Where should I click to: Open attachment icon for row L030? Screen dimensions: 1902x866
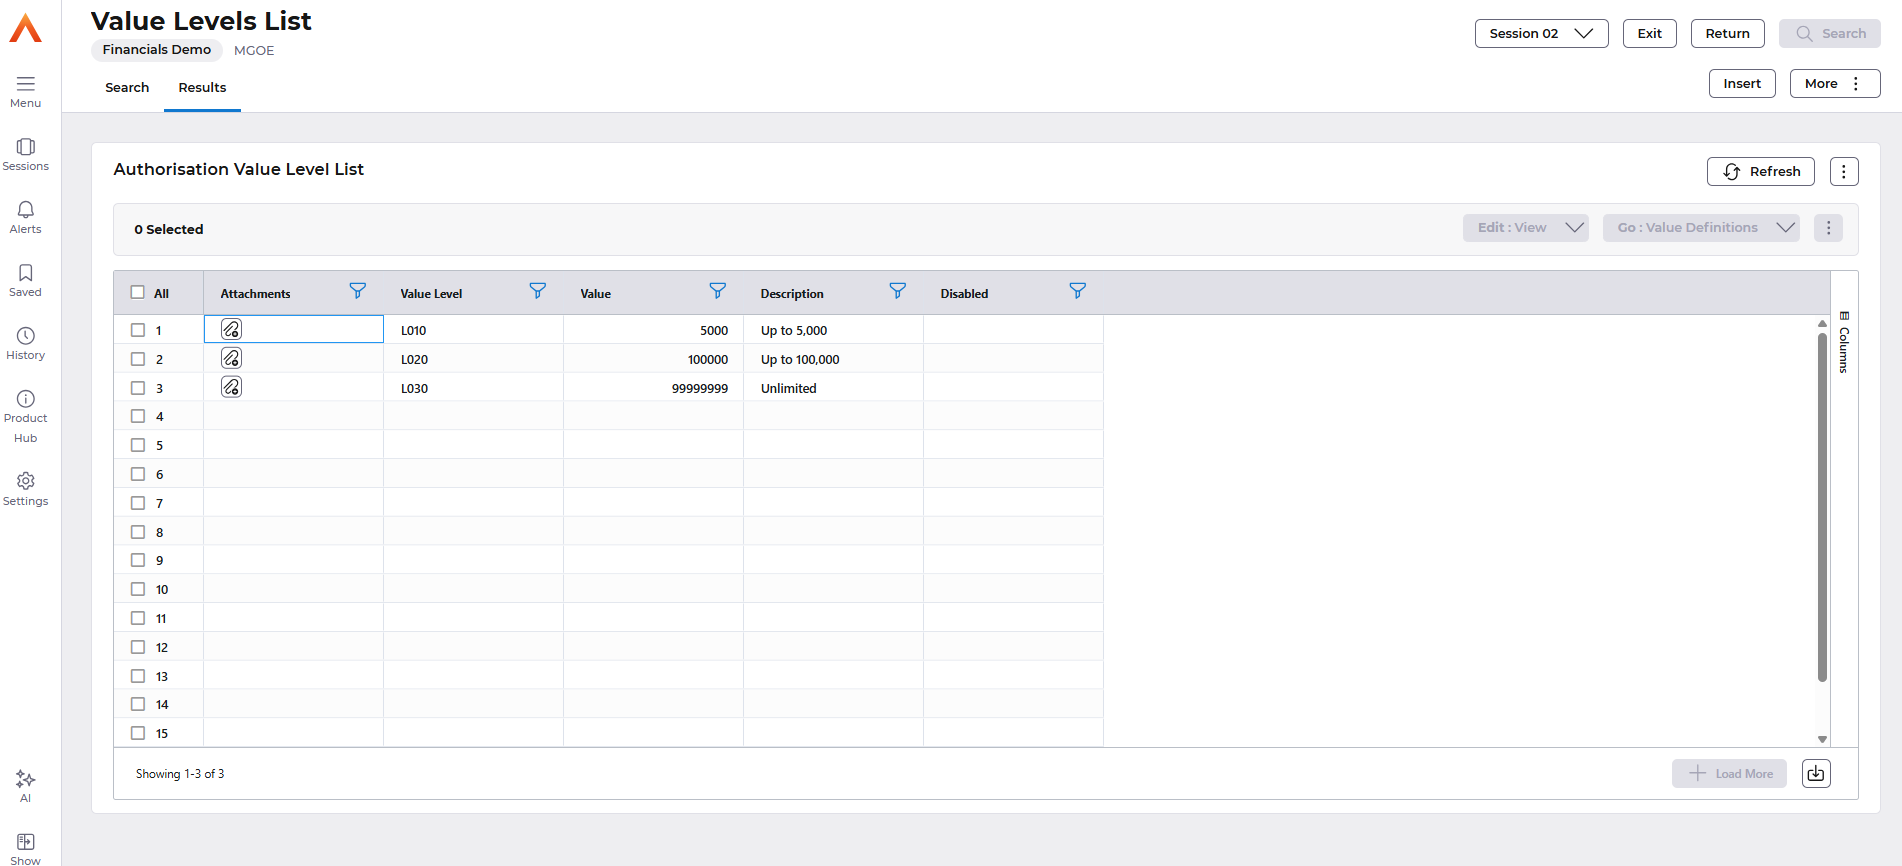point(231,387)
